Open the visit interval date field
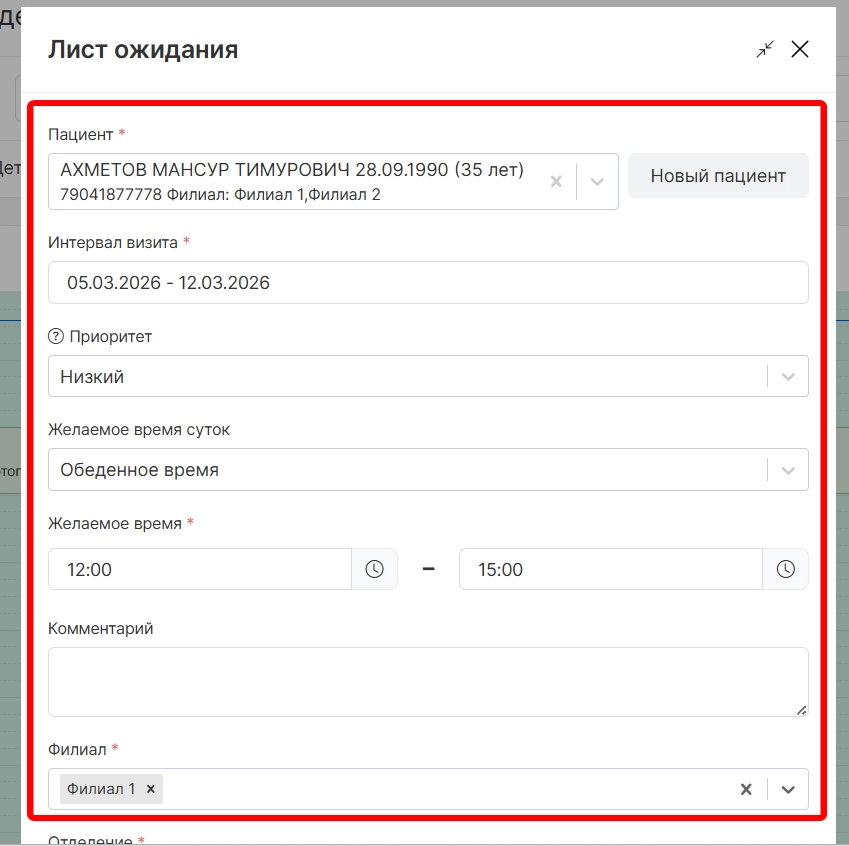The height and width of the screenshot is (846, 849). [428, 283]
